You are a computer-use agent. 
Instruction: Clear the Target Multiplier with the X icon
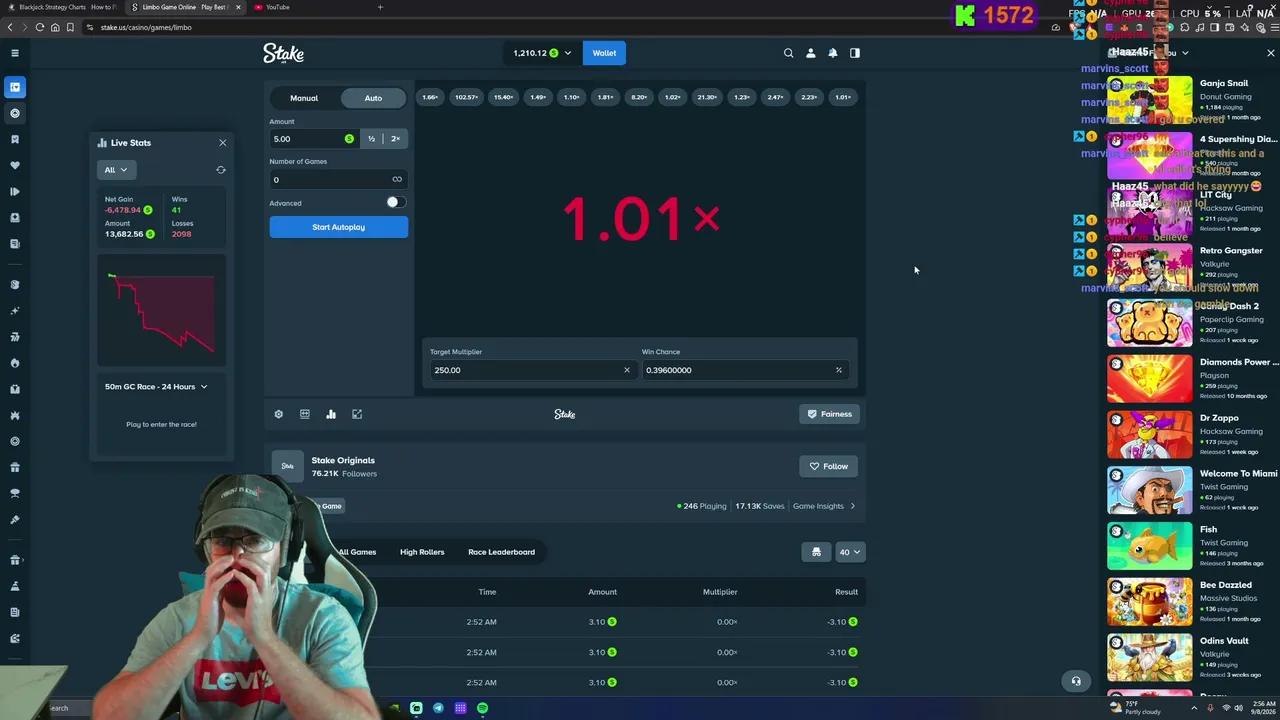point(627,370)
